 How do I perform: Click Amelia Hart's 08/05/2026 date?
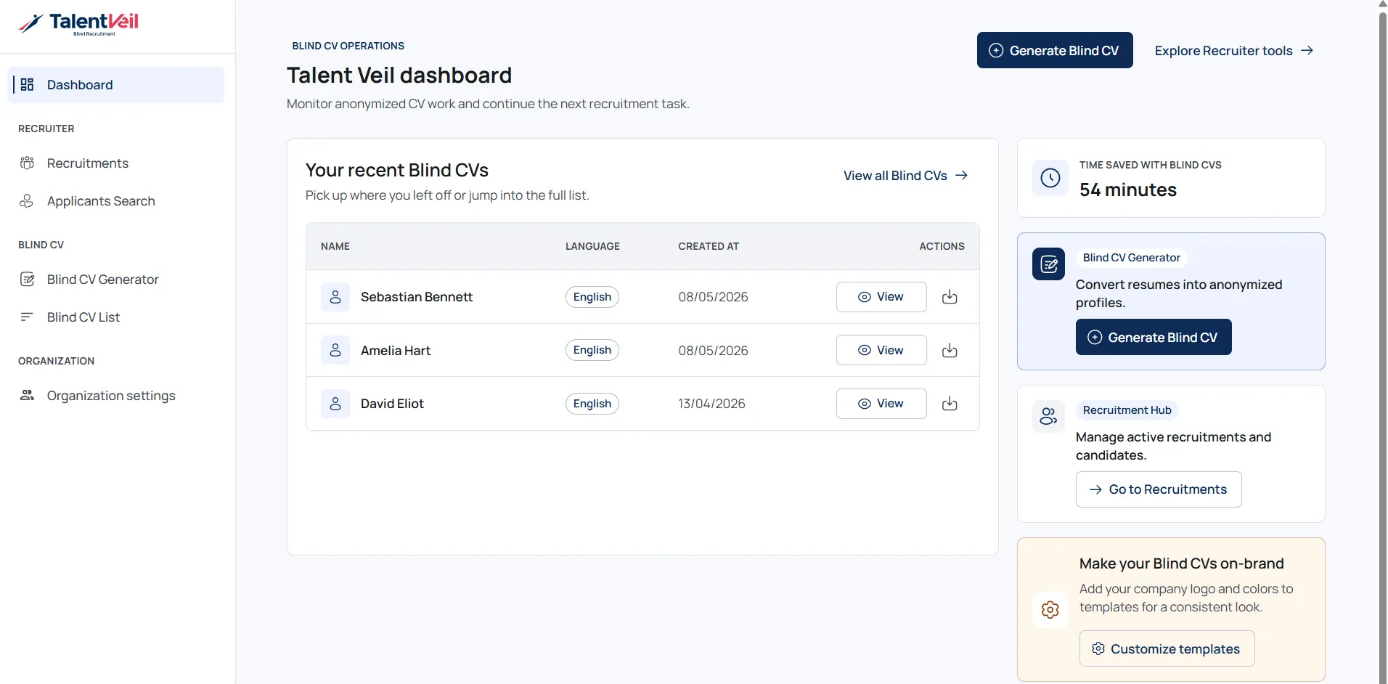713,350
